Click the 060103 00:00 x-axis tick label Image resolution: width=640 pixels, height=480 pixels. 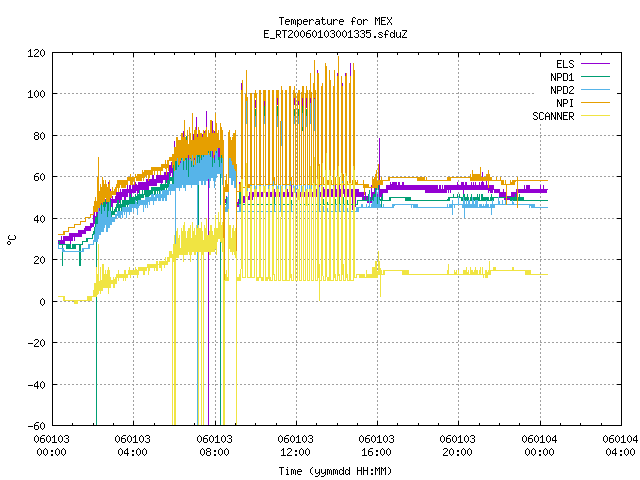click(x=52, y=446)
